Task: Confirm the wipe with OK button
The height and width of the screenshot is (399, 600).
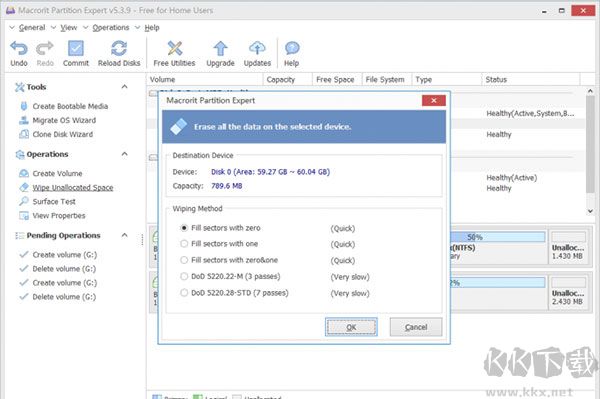Action: (351, 327)
